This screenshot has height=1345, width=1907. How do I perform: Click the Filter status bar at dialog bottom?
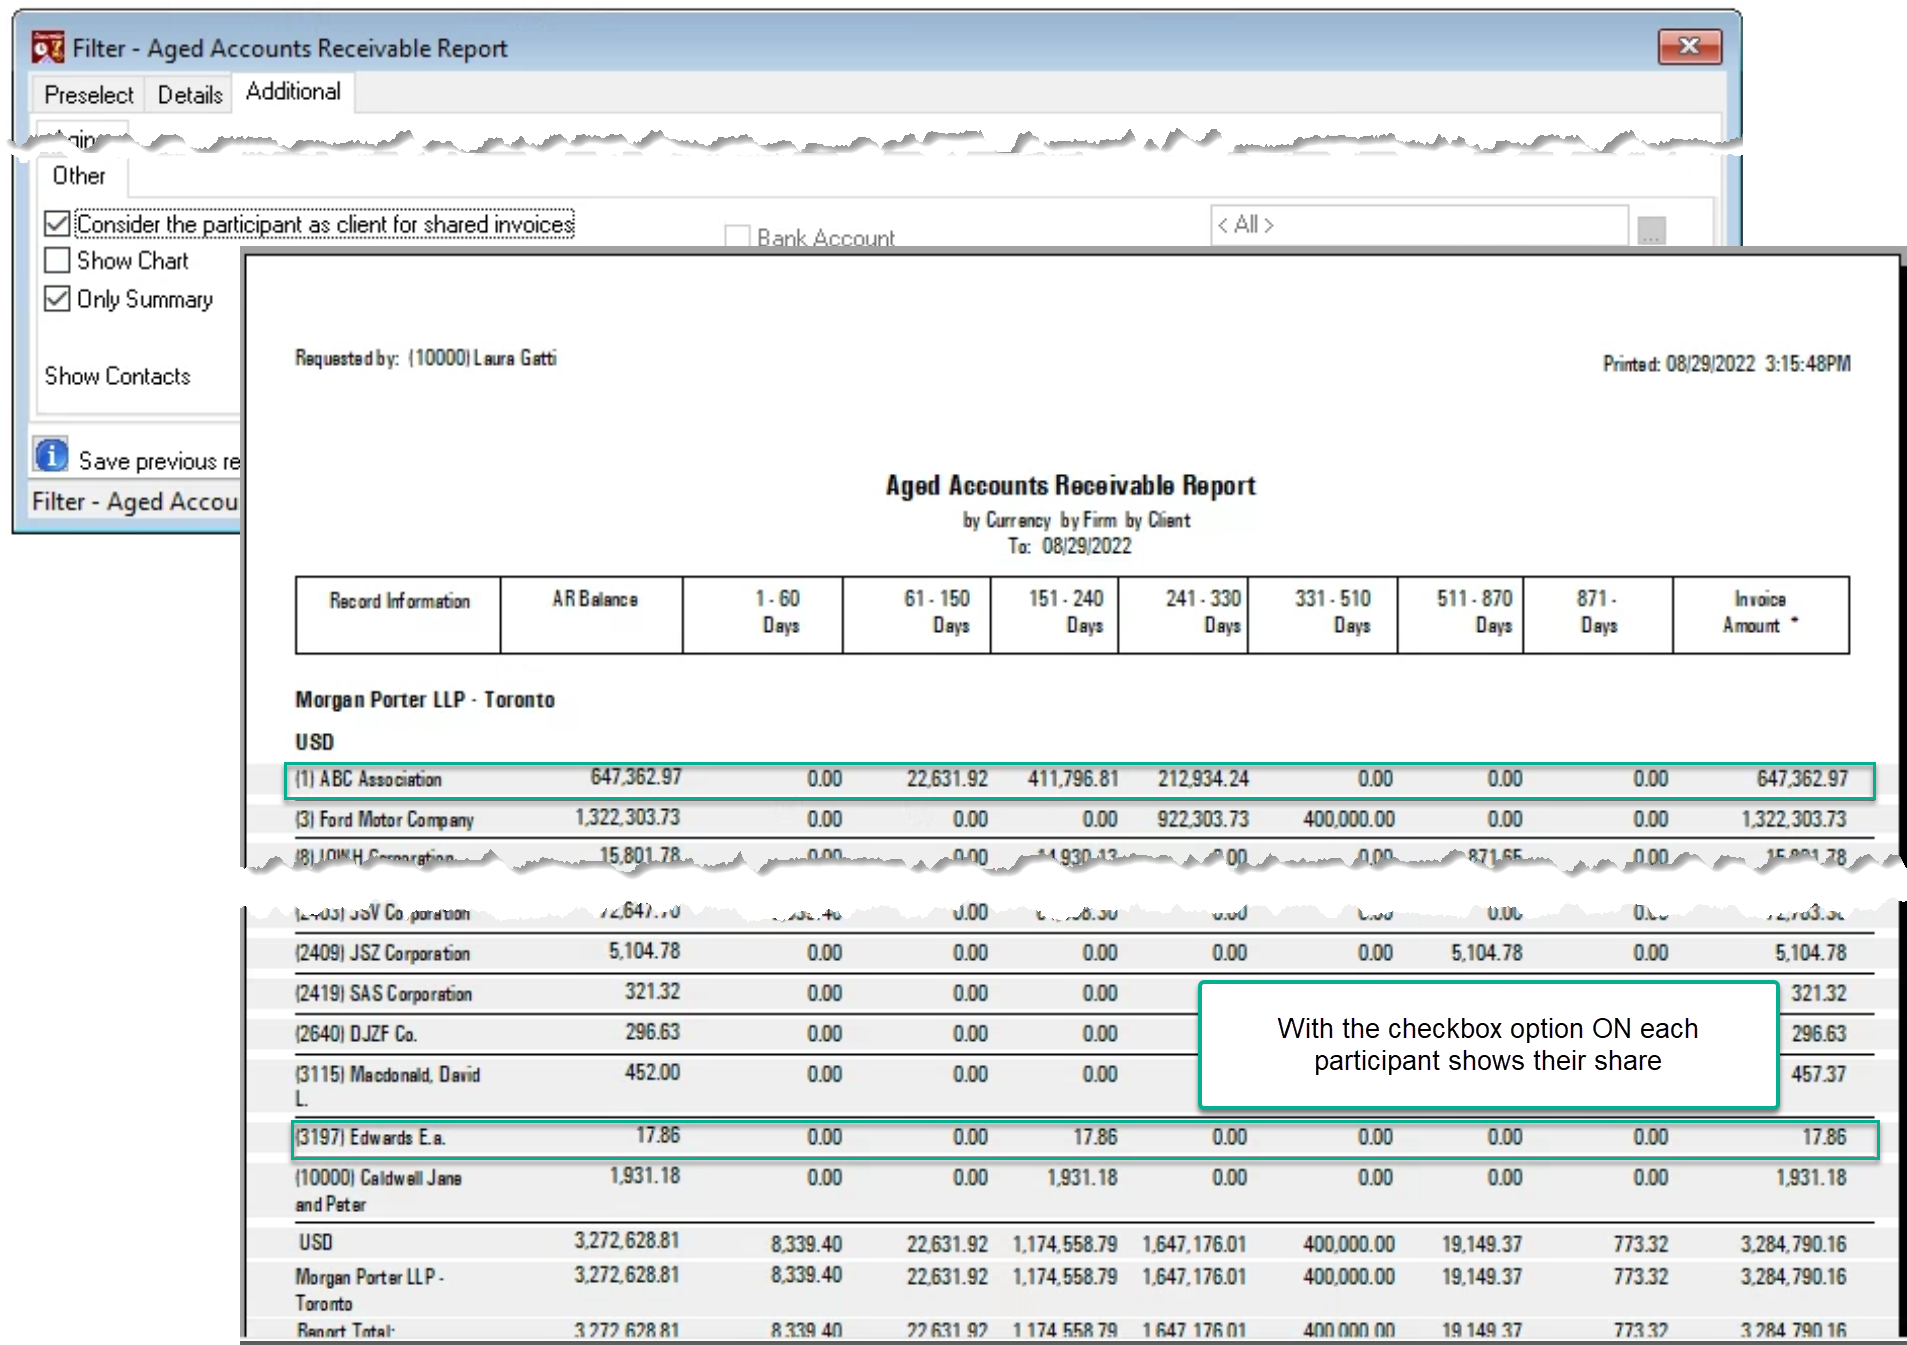click(135, 502)
